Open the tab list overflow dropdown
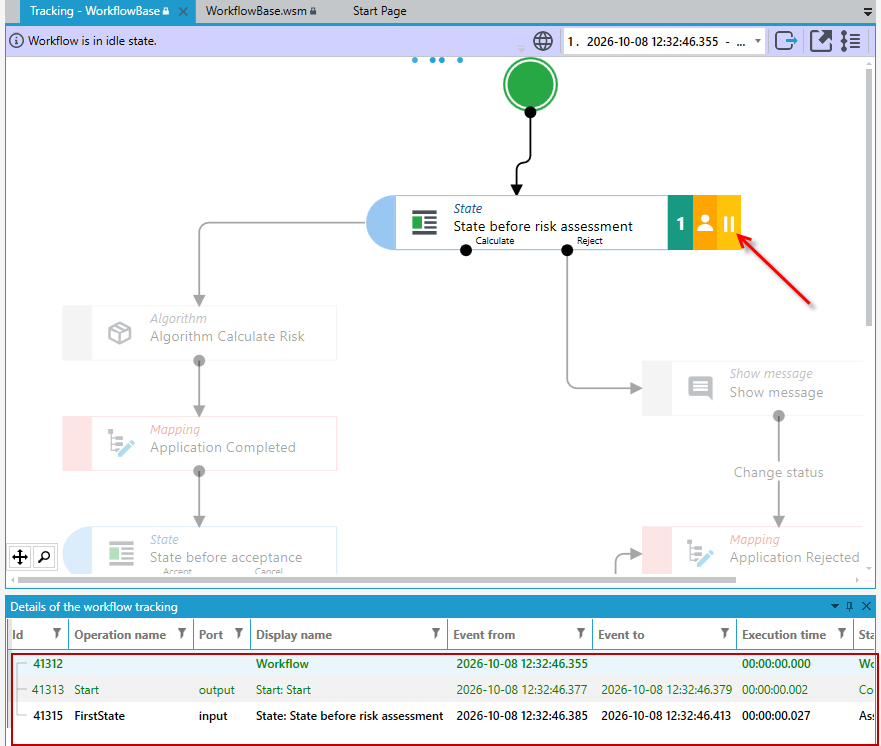 [868, 11]
